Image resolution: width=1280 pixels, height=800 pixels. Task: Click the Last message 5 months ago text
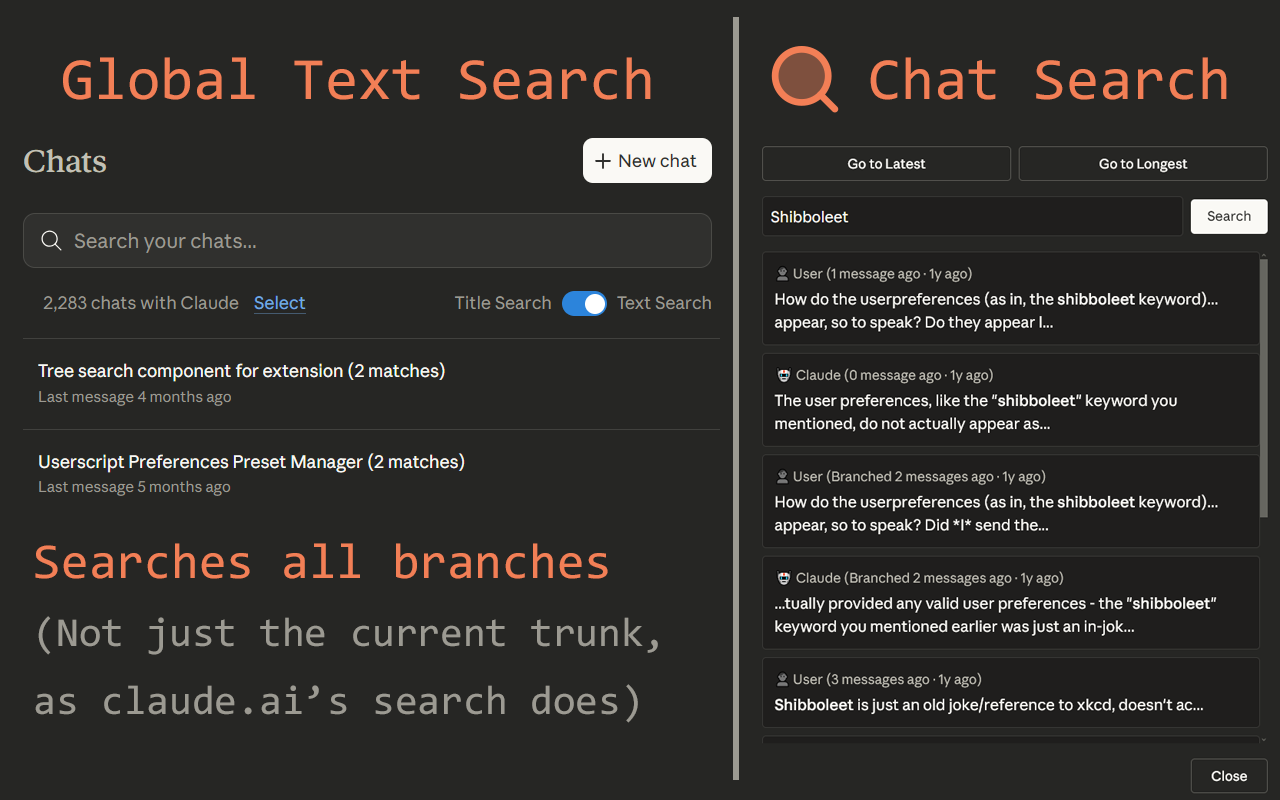click(x=134, y=487)
